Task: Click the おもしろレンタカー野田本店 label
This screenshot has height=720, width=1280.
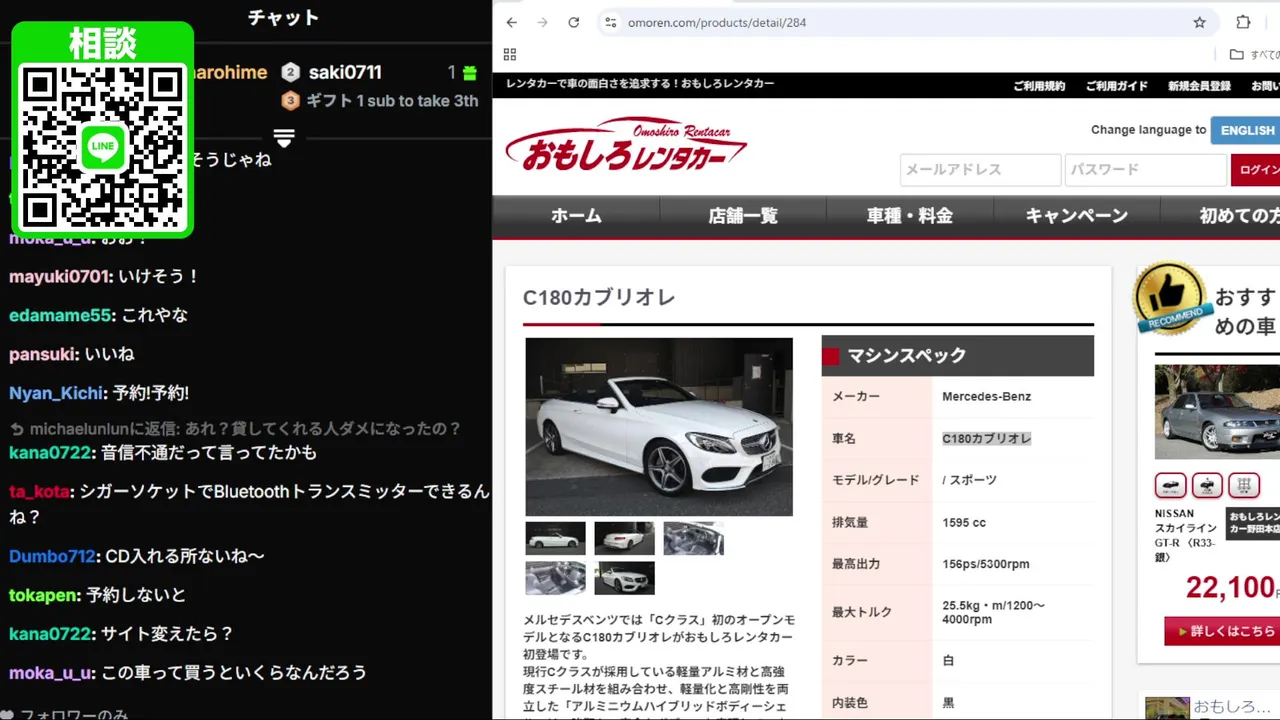Action: pyautogui.click(x=1254, y=523)
